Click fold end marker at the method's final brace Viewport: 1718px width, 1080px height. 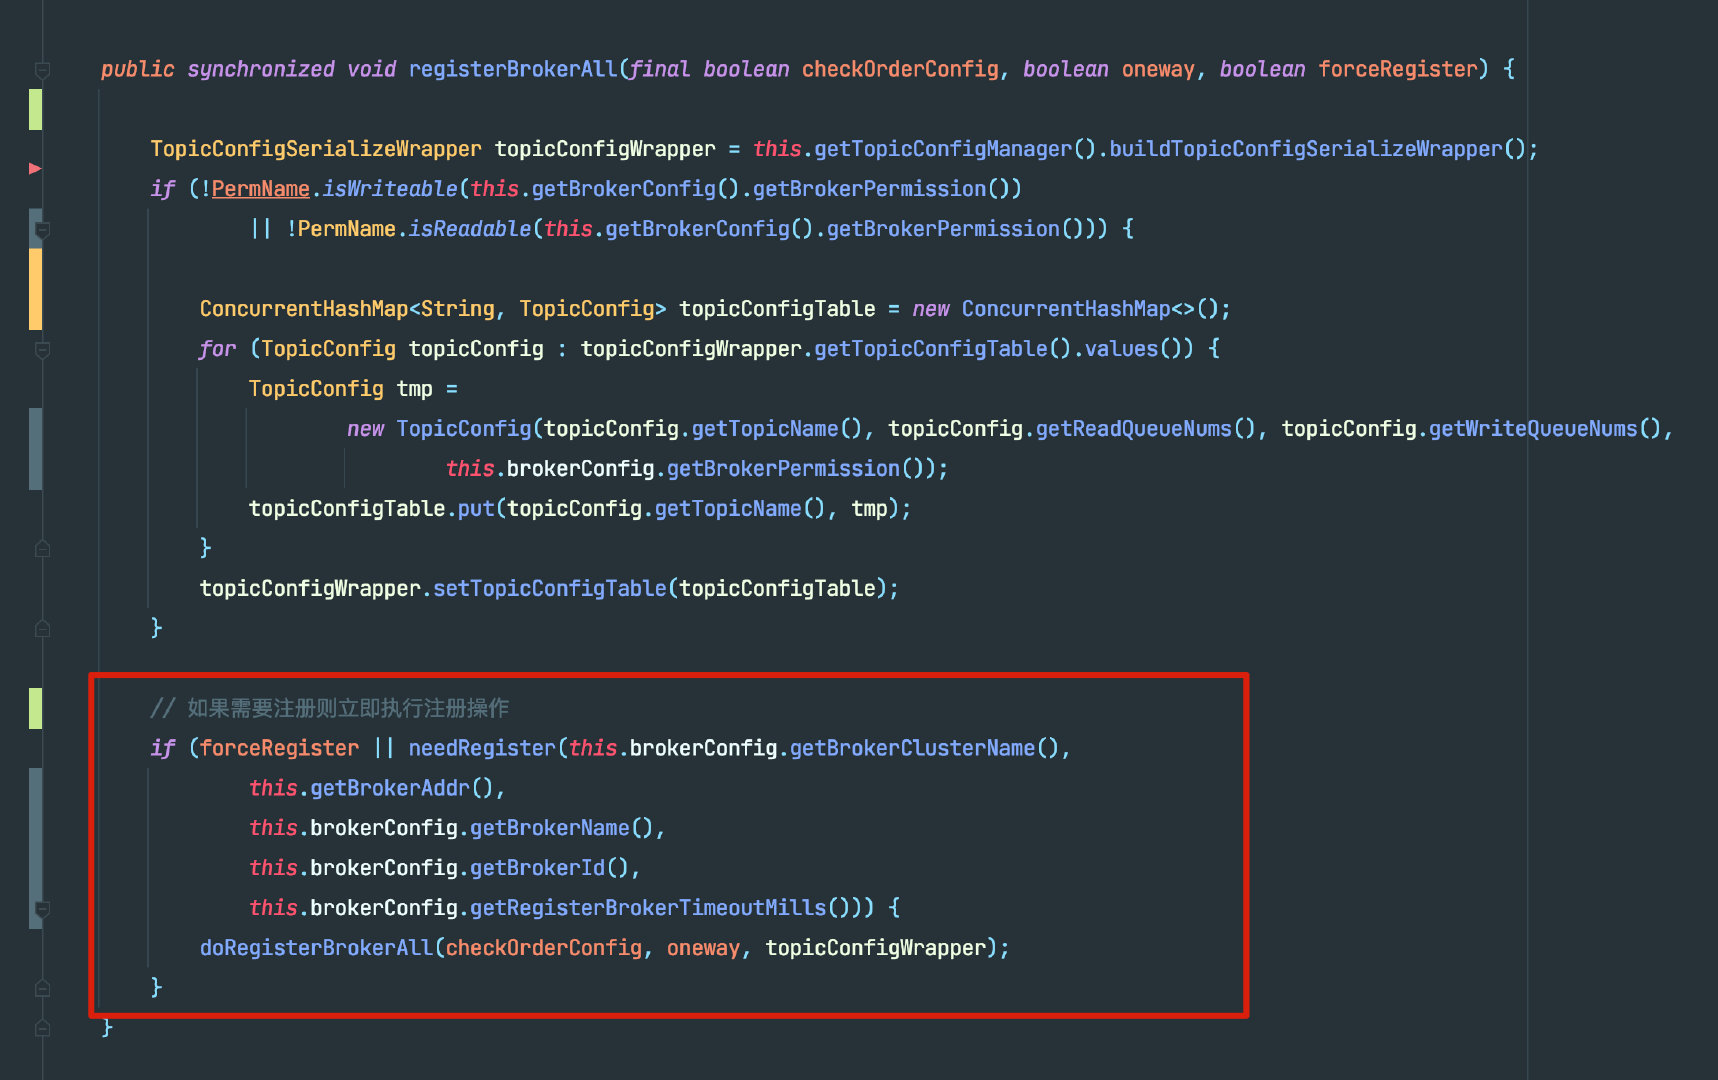43,1027
